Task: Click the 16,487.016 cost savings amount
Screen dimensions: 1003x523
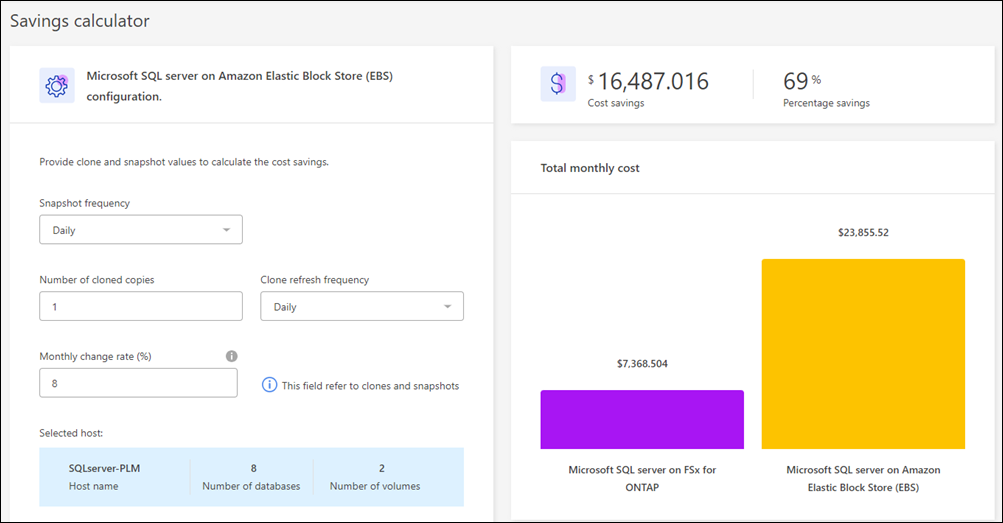Action: tap(653, 82)
